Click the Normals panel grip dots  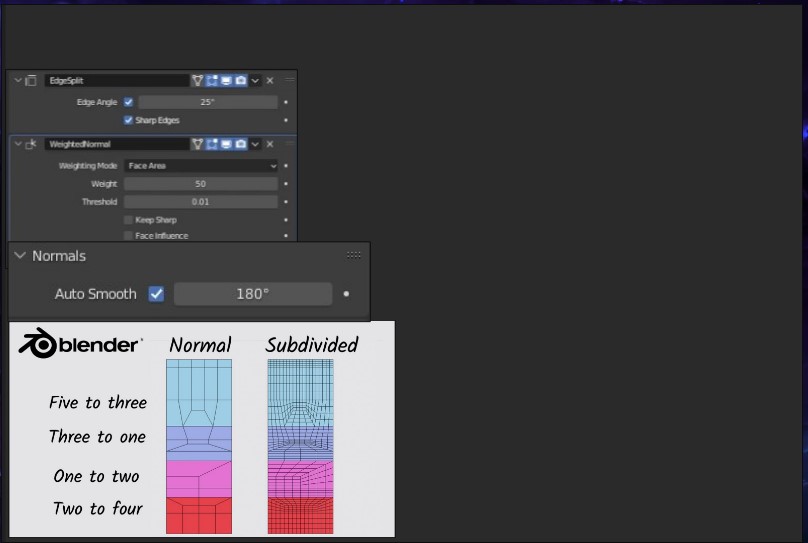[354, 256]
